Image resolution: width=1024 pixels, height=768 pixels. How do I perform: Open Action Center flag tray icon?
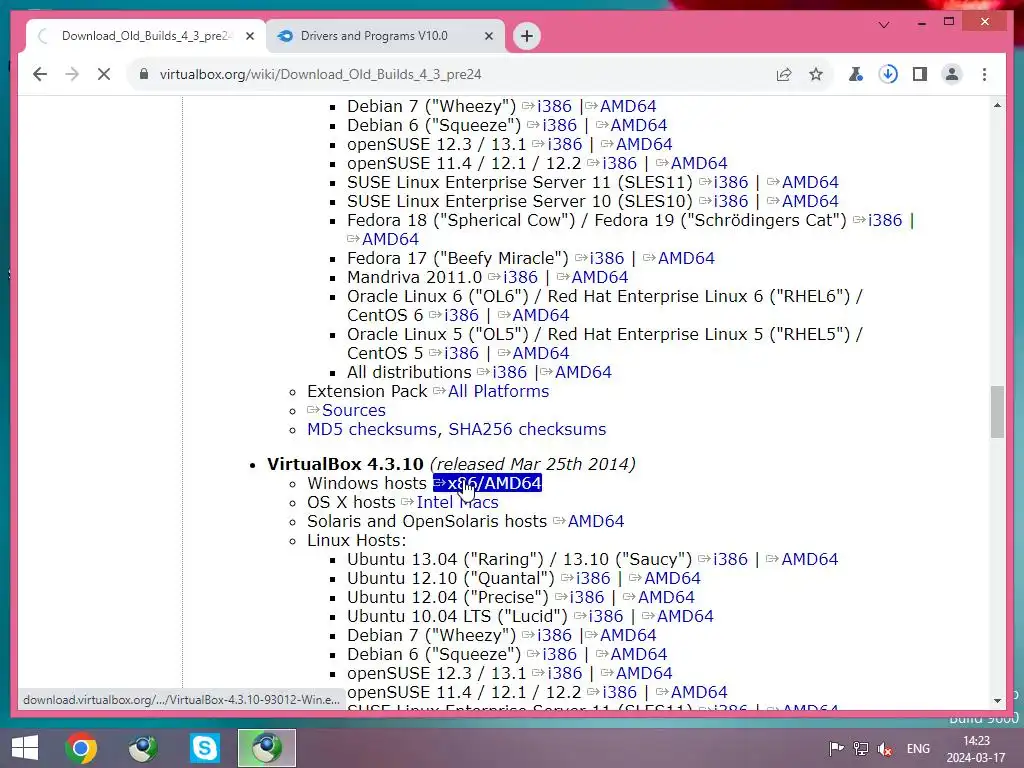(x=836, y=748)
